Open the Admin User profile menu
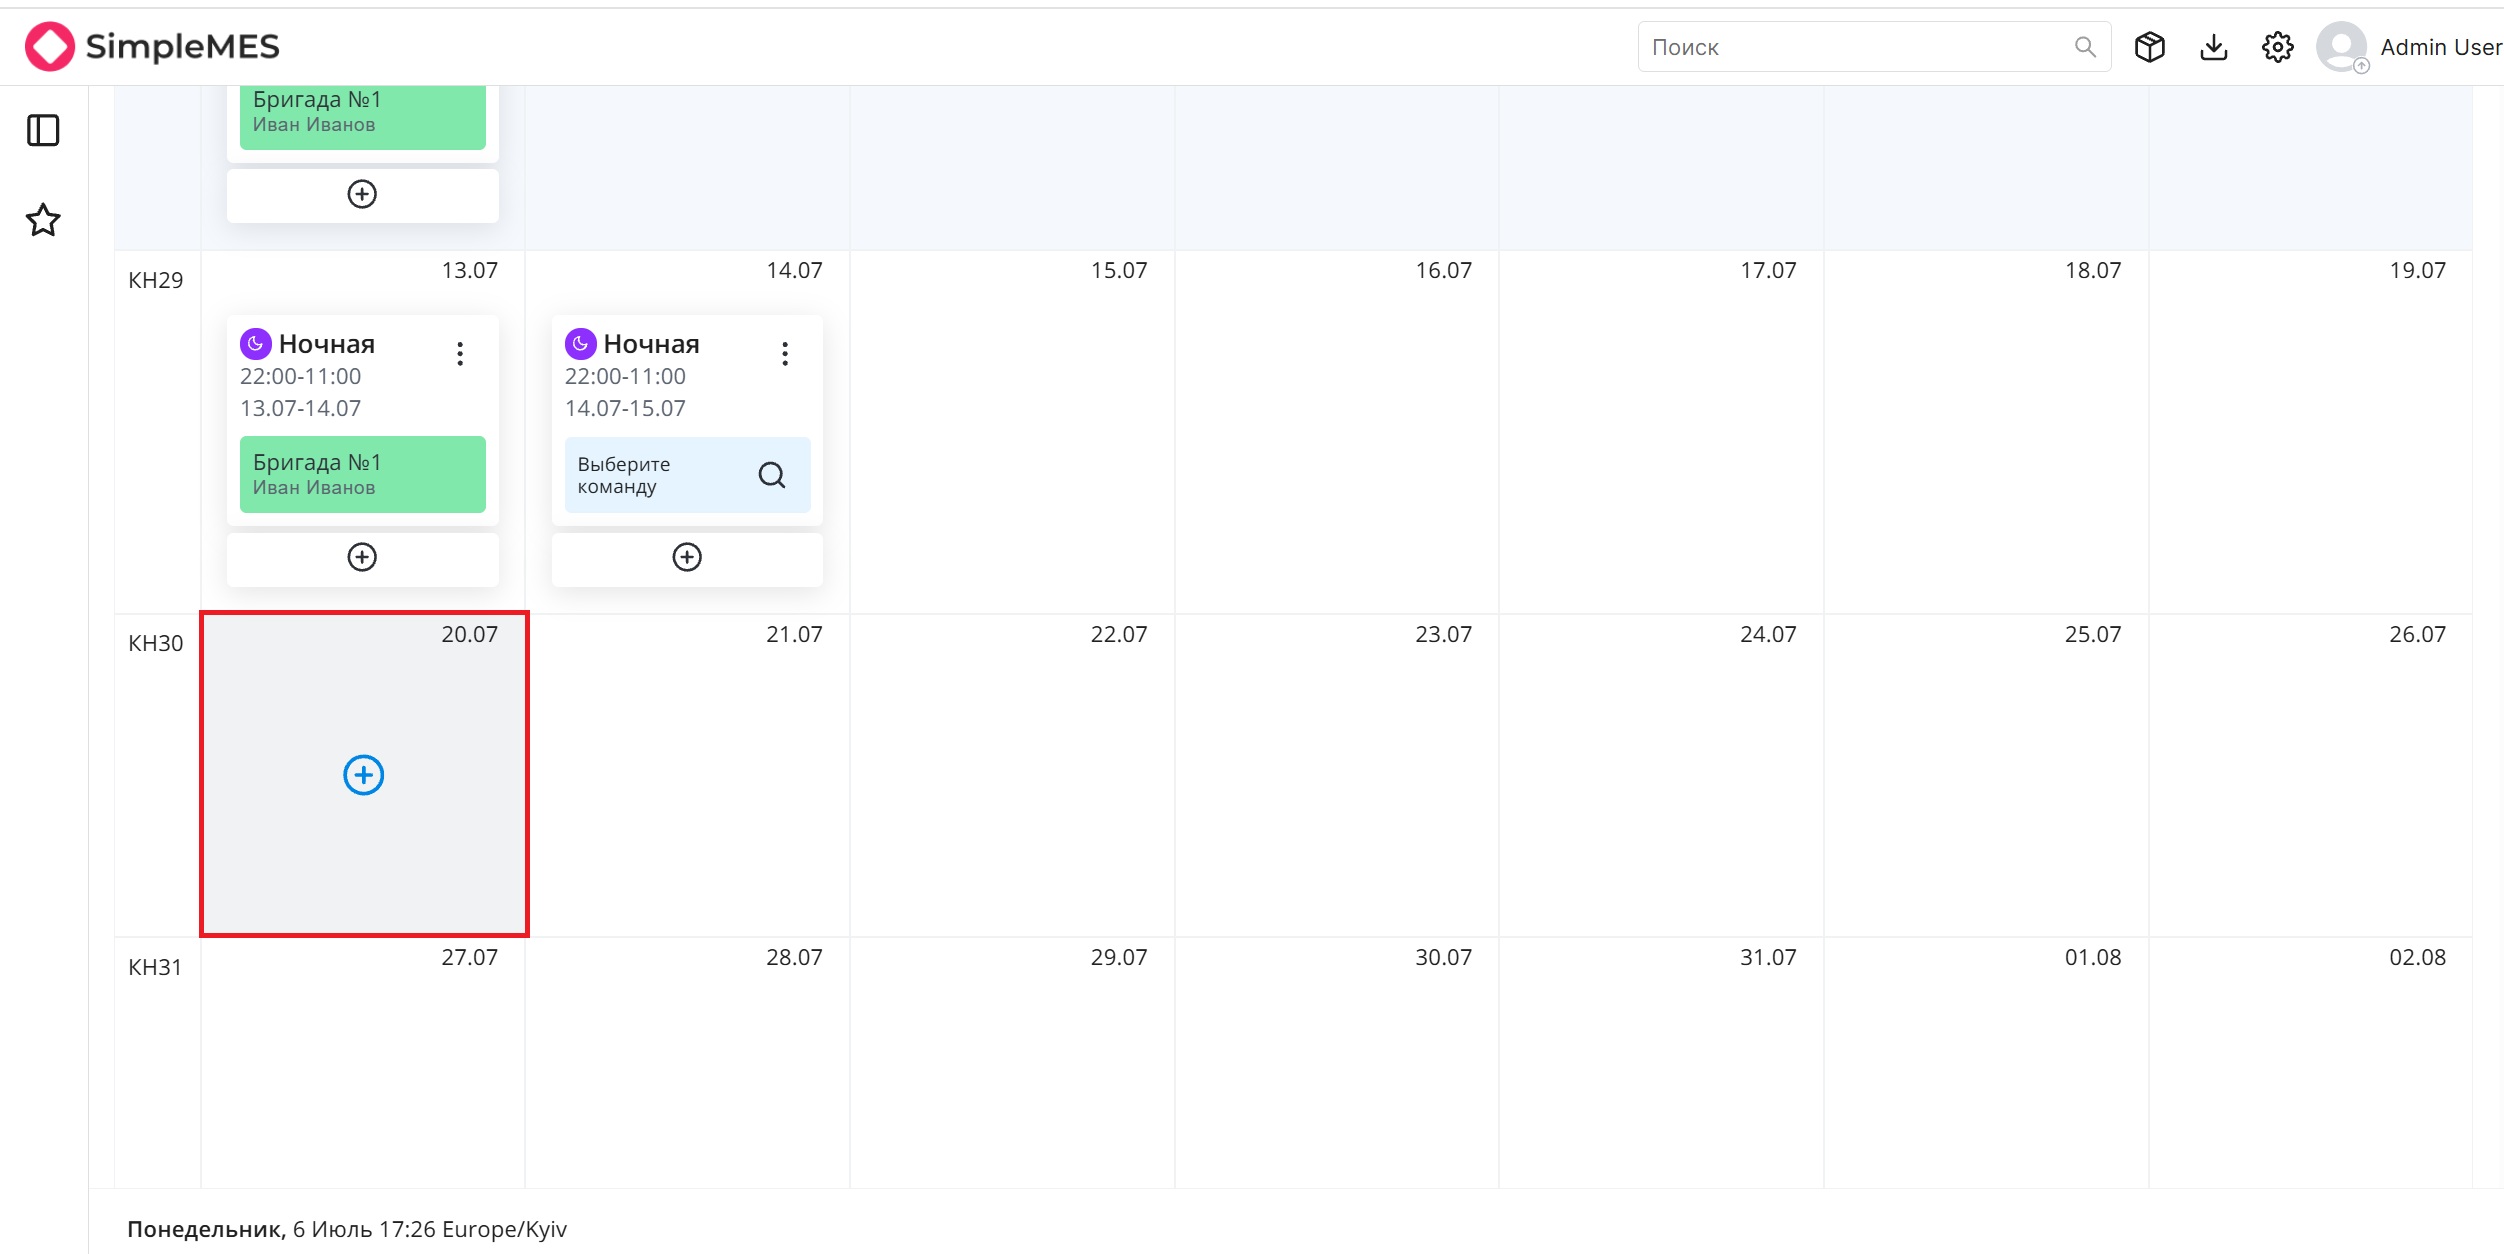This screenshot has width=2504, height=1254. 2409,47
